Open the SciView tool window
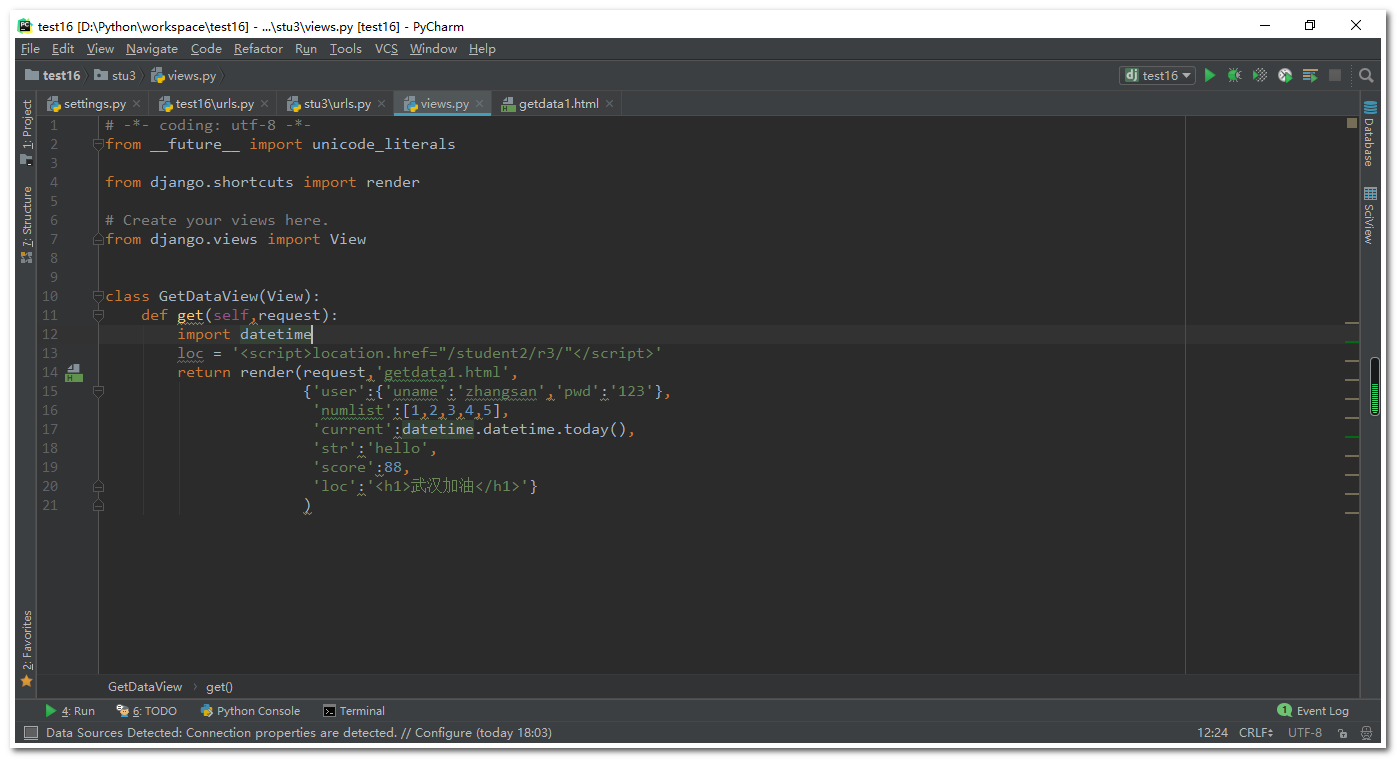 pyautogui.click(x=1369, y=216)
